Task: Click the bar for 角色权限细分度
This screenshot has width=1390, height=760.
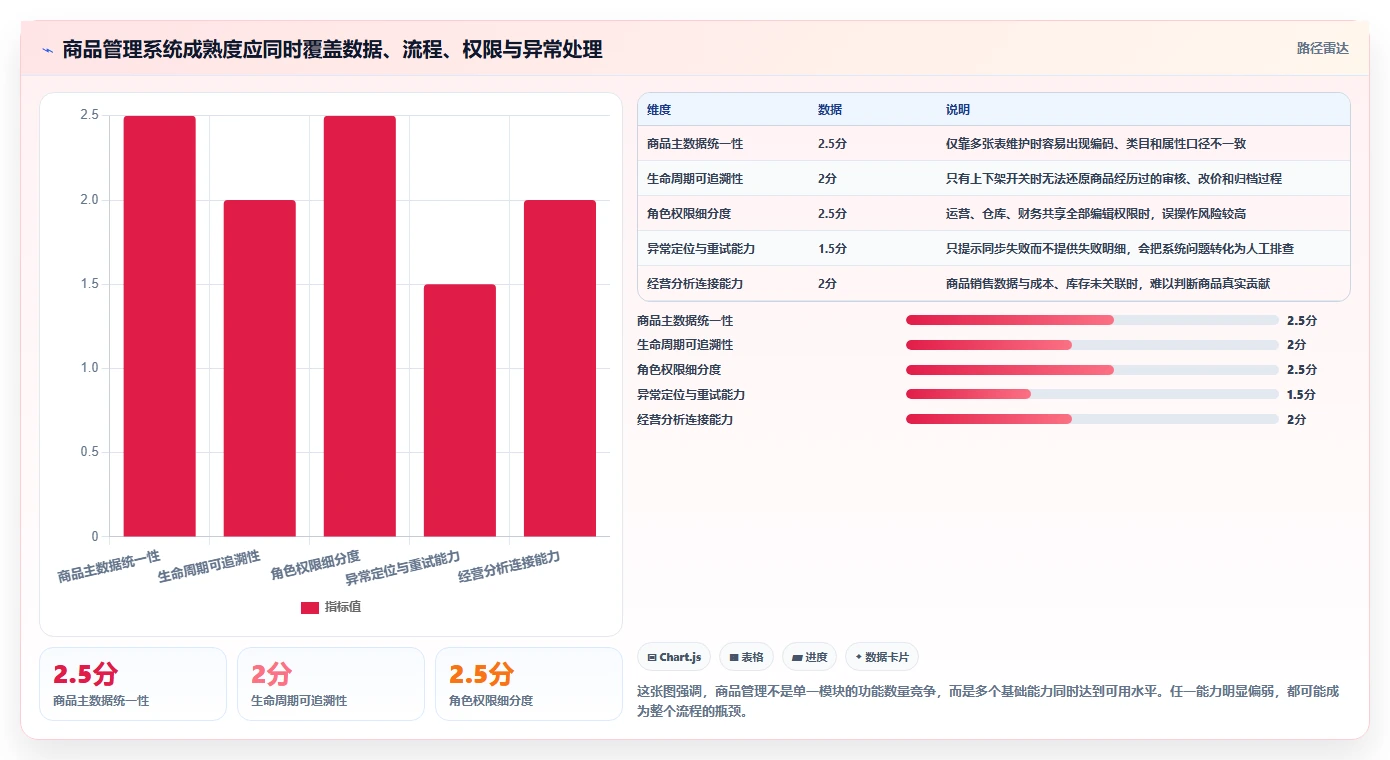Action: (x=360, y=326)
